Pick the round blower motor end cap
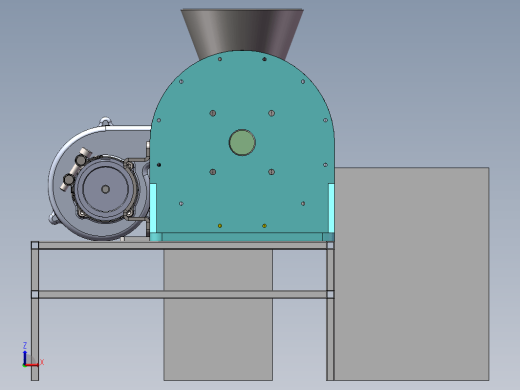 tap(105, 189)
